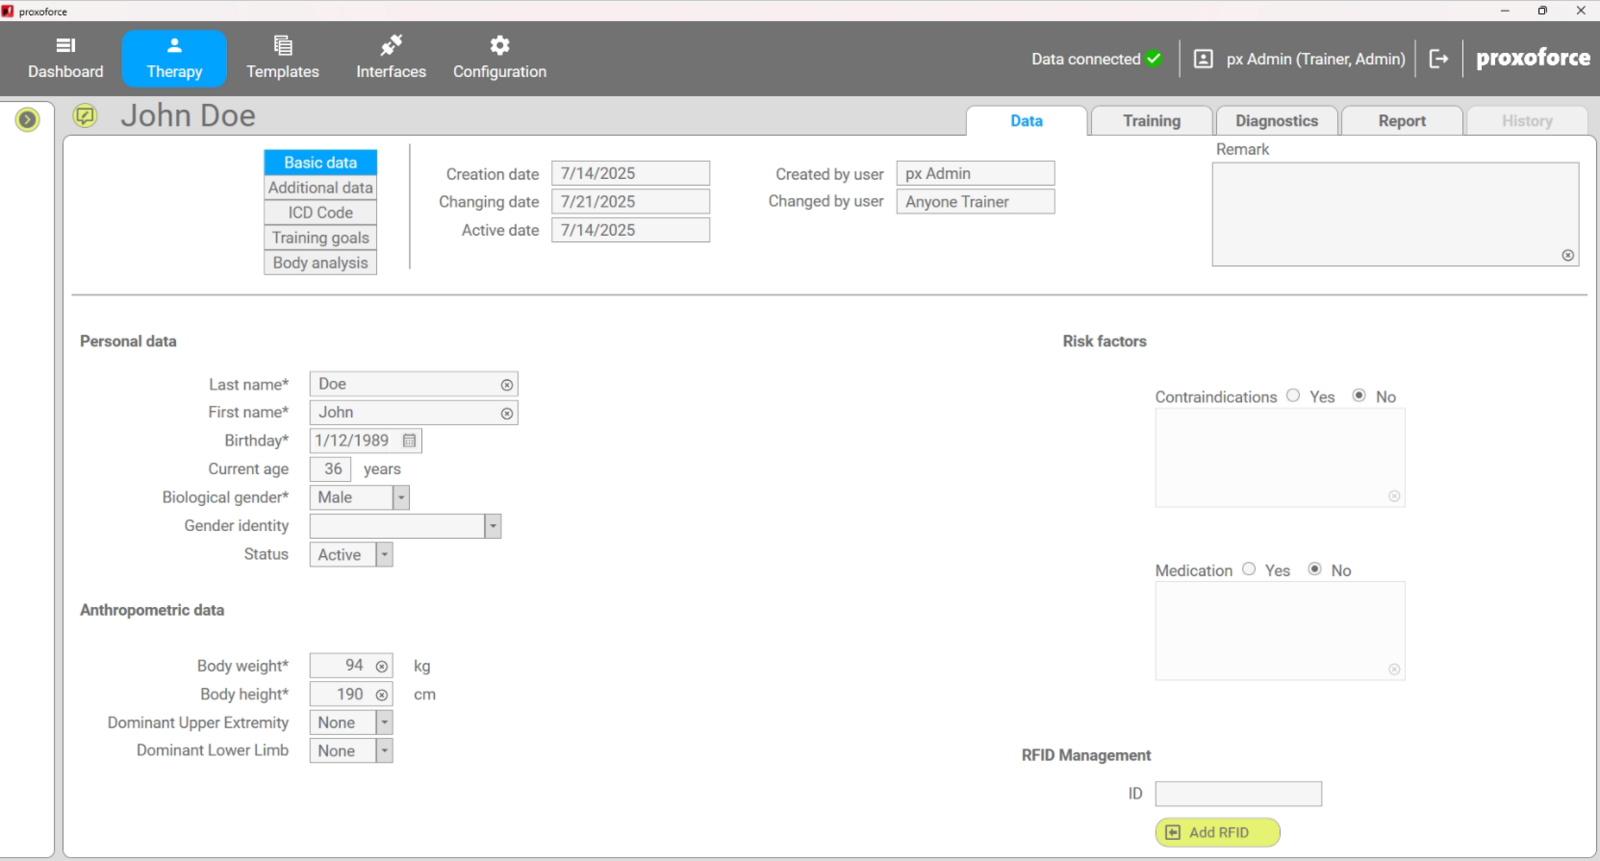Expand Biological gender dropdown
1600x861 pixels.
(401, 498)
